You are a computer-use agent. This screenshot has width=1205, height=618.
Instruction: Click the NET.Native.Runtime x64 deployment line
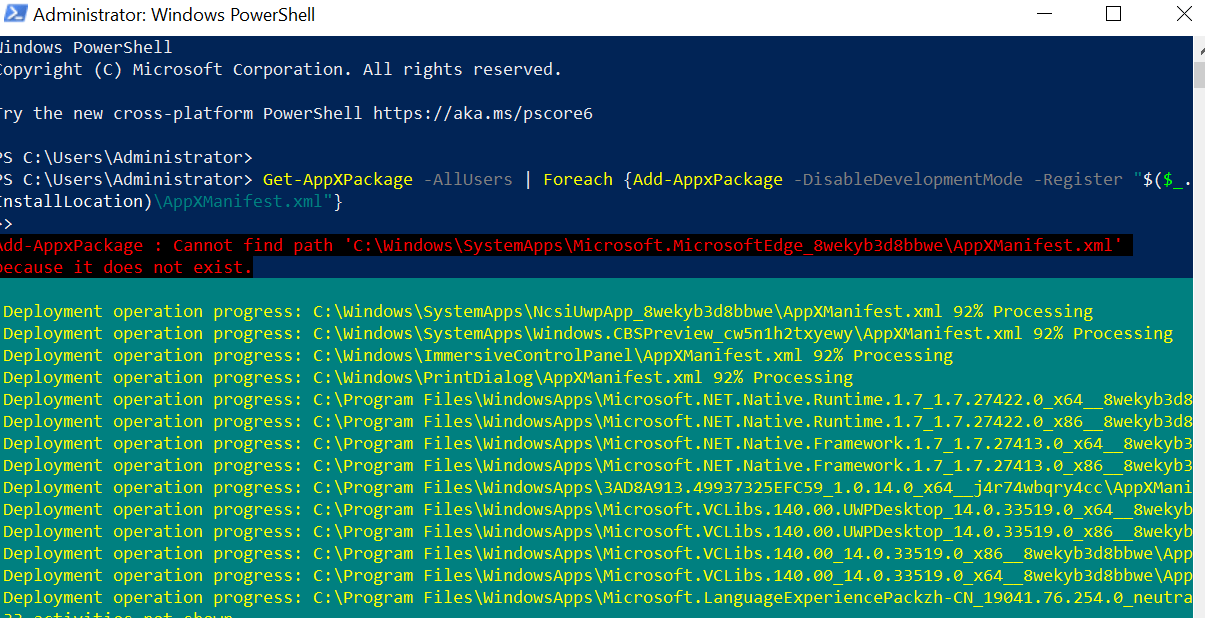coord(597,399)
